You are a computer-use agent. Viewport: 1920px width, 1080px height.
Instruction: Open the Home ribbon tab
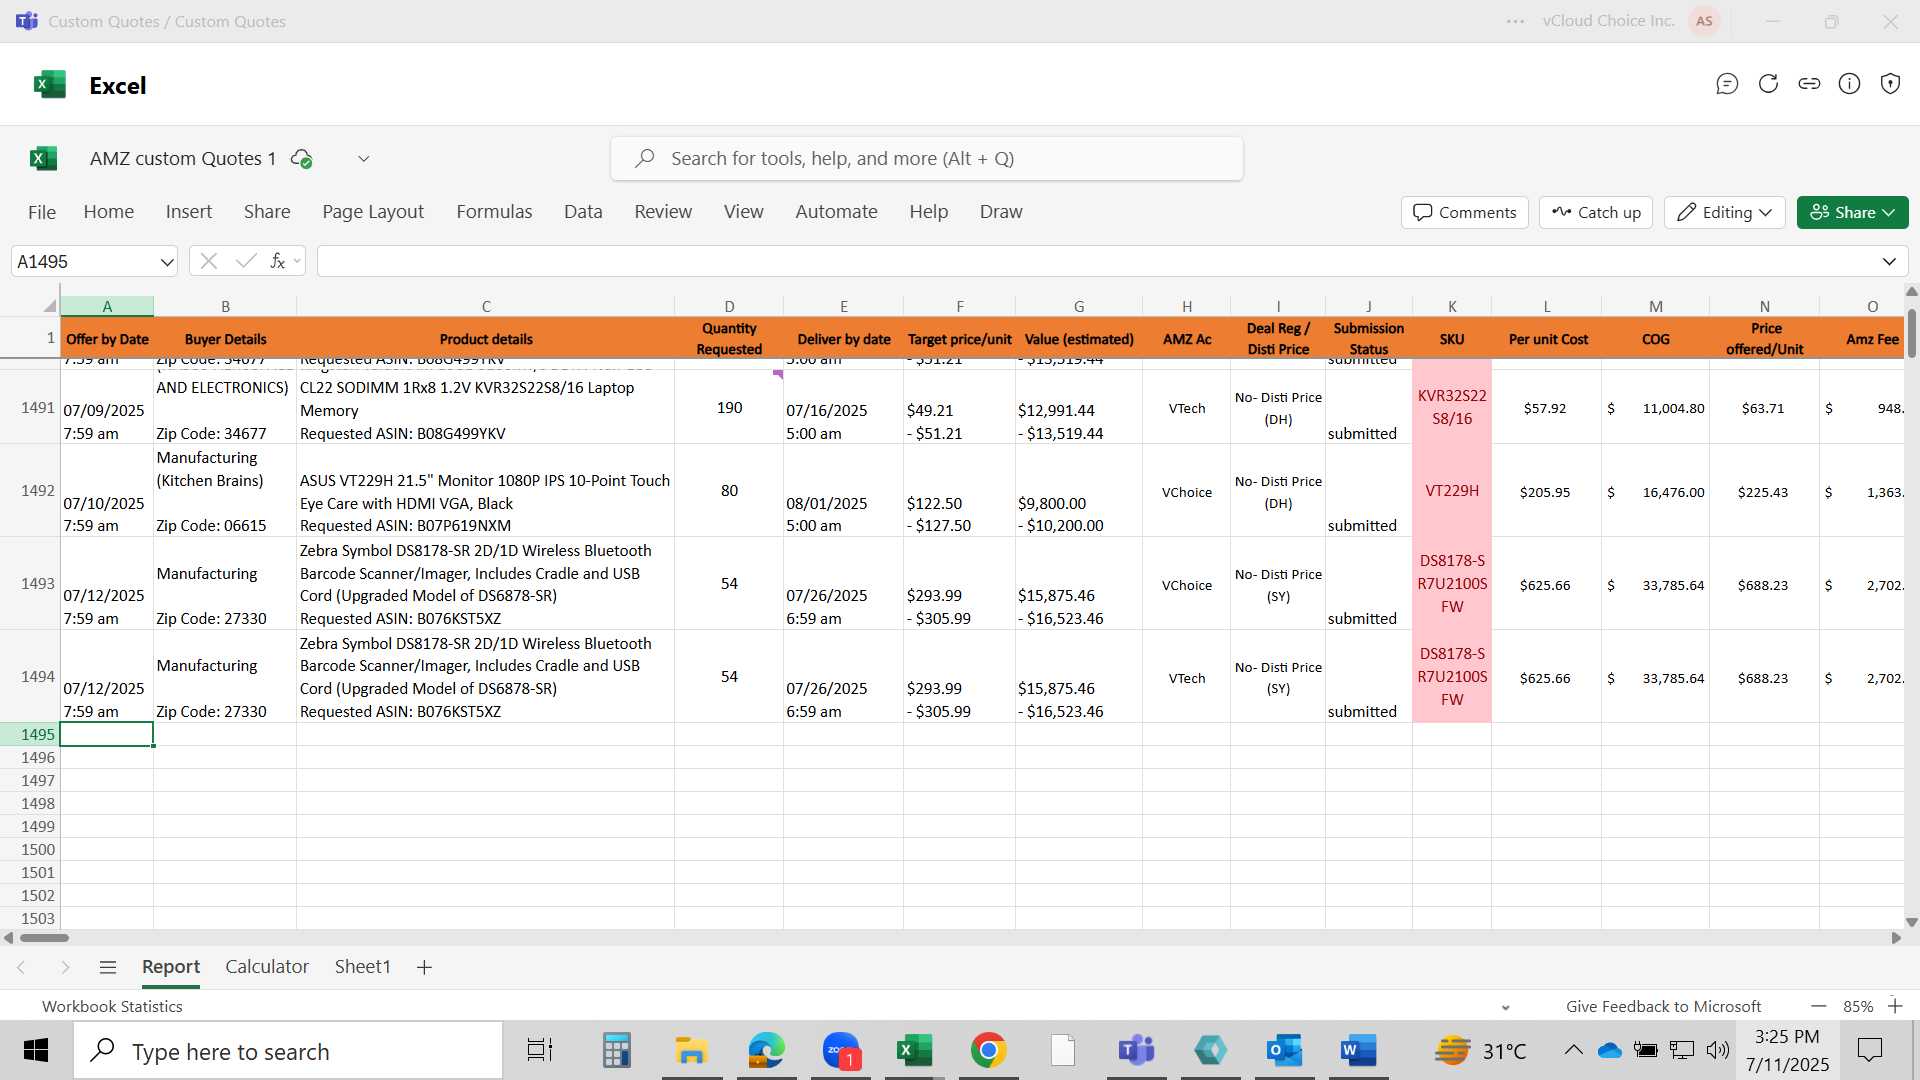tap(109, 212)
